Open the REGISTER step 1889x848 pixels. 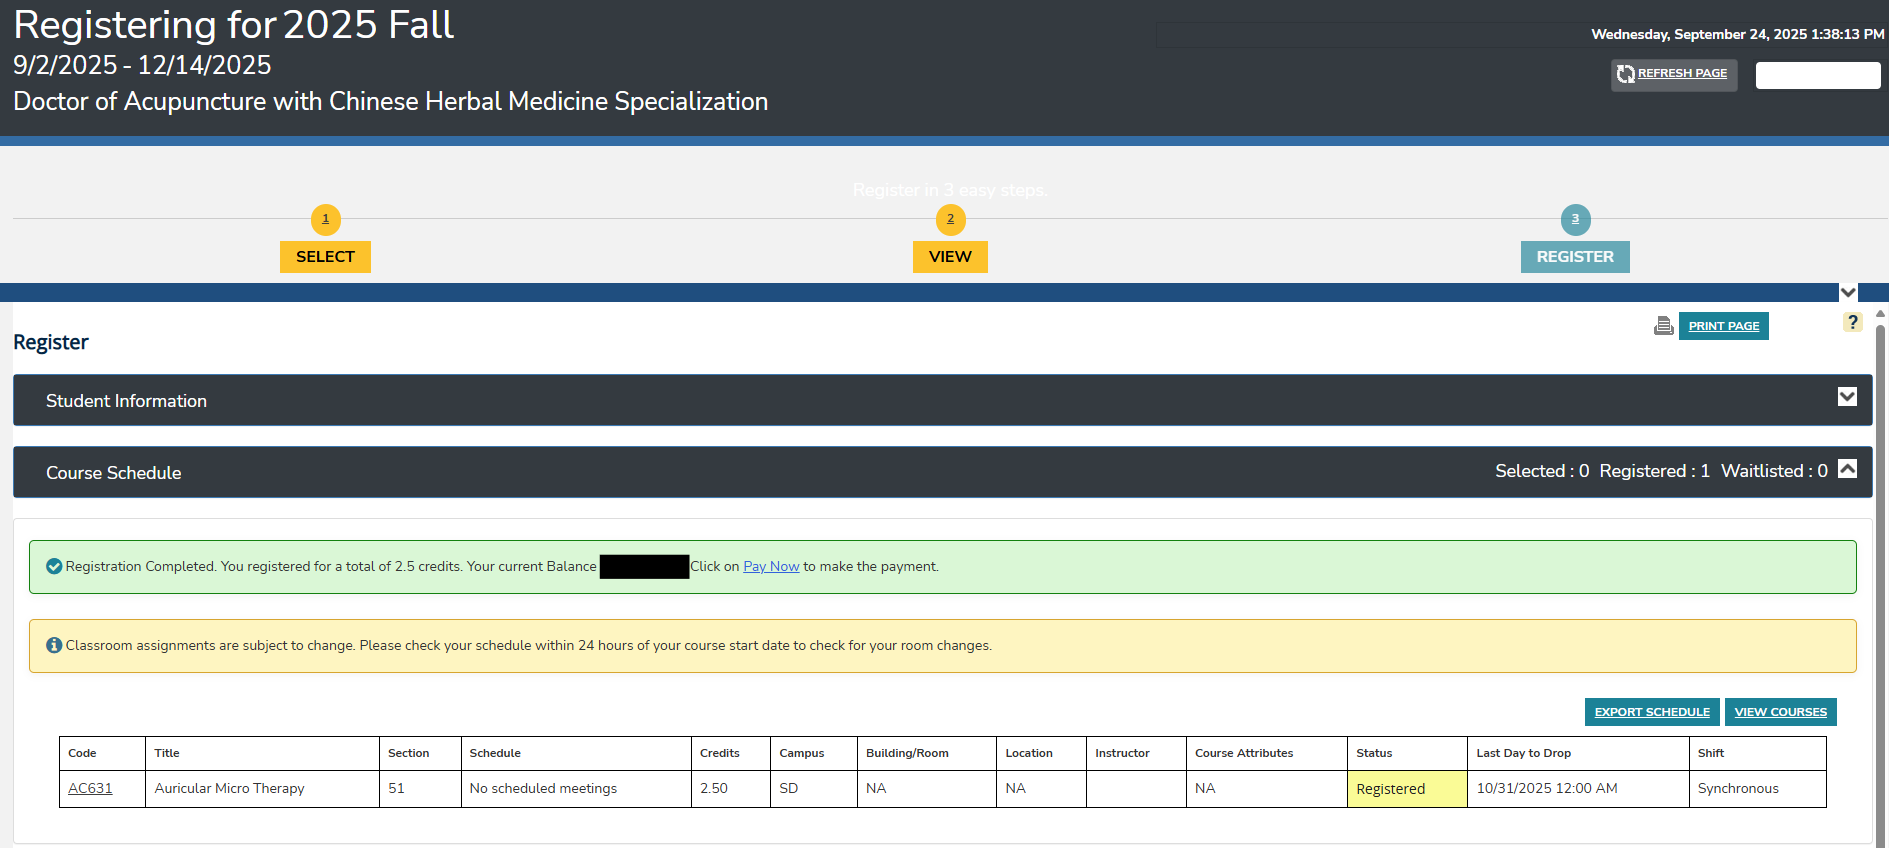coord(1575,257)
